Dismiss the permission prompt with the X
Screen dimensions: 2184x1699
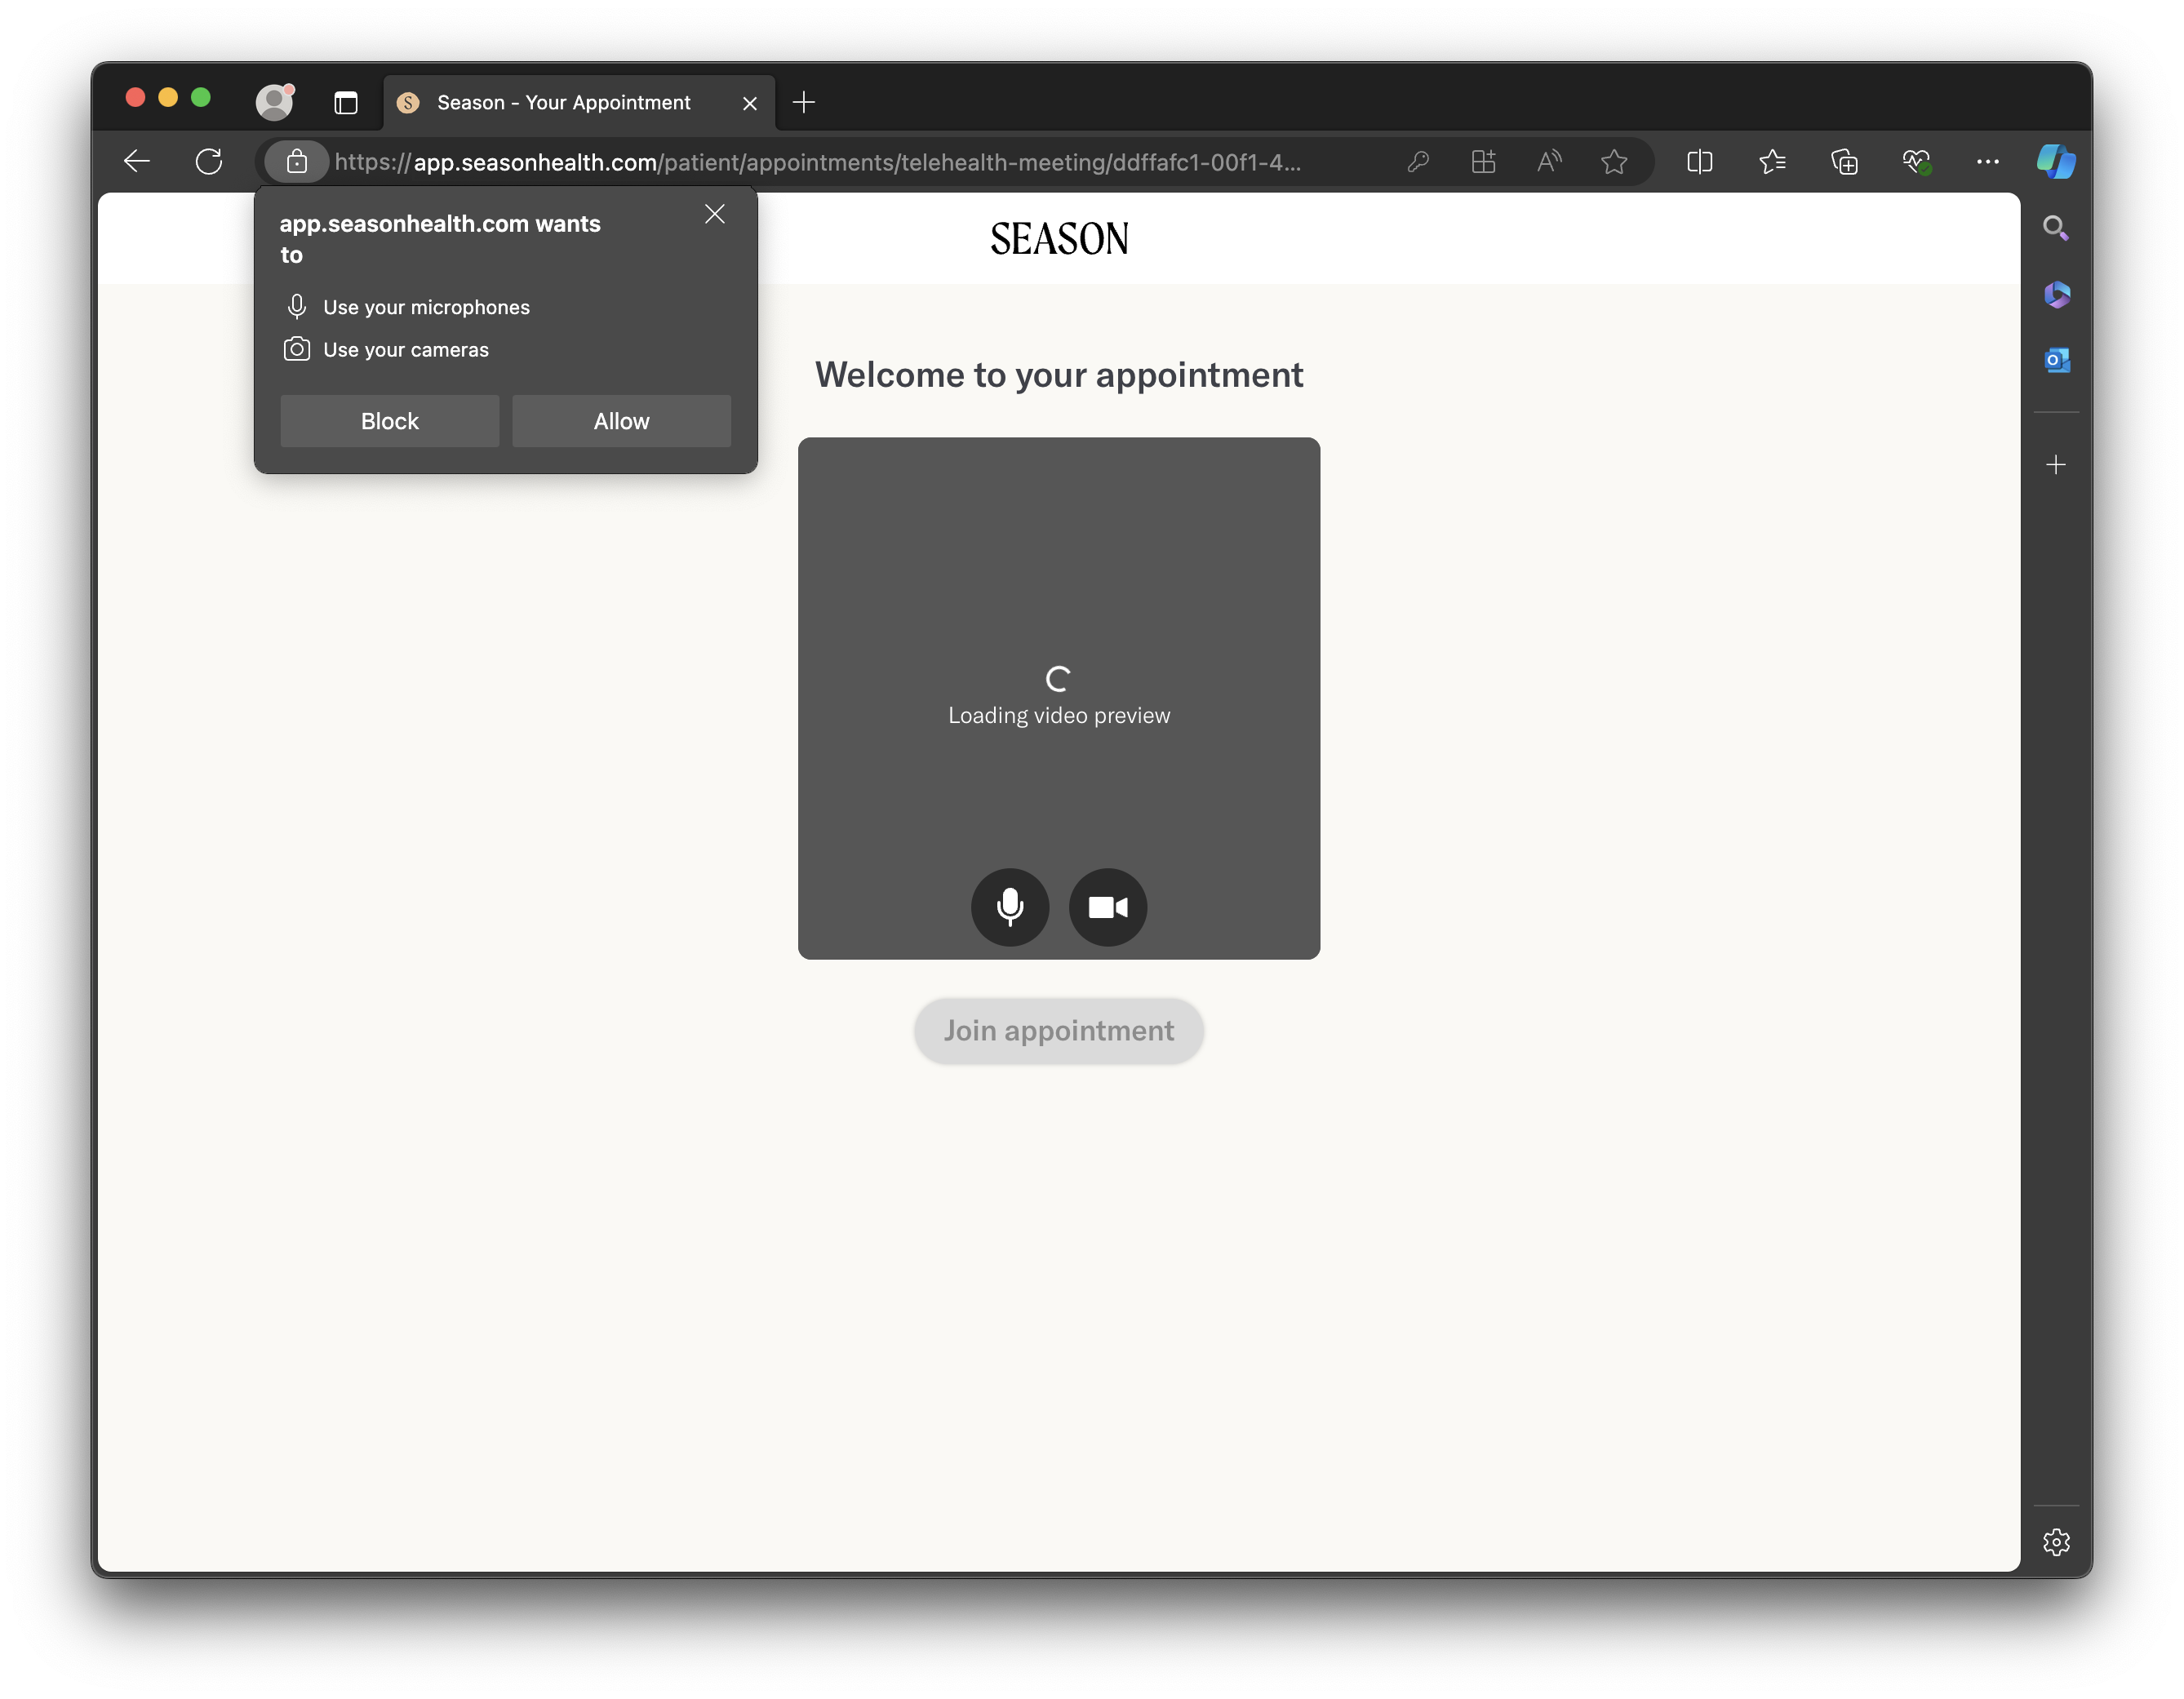pyautogui.click(x=714, y=213)
